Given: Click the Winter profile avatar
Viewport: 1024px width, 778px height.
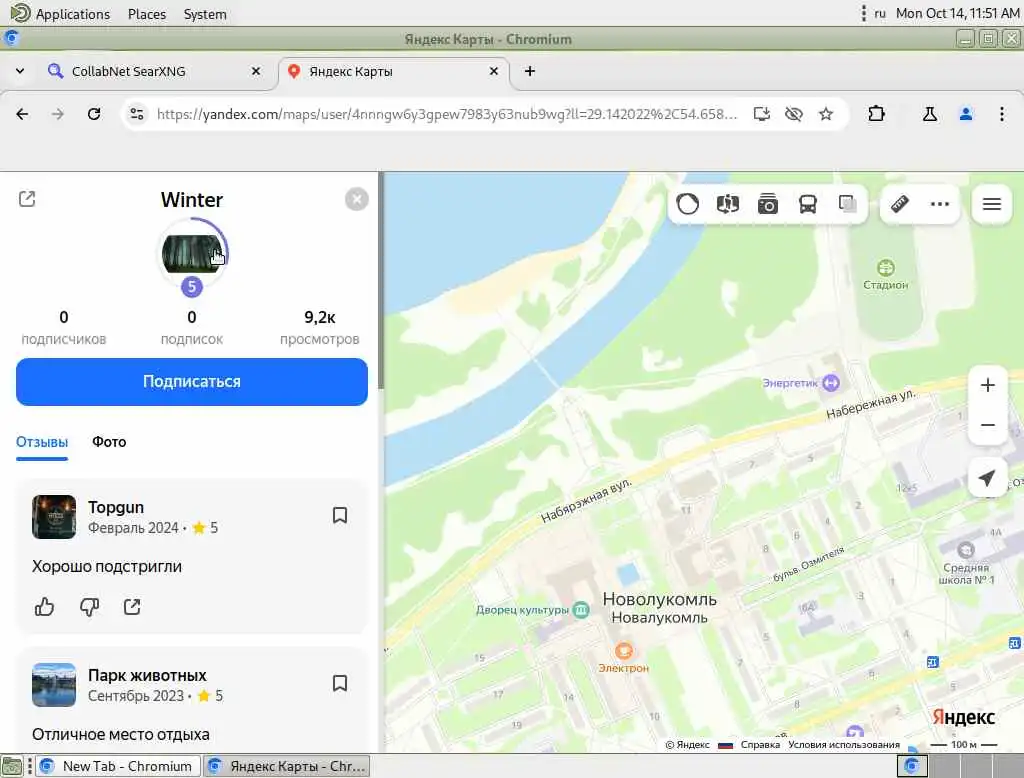Looking at the screenshot, I should pos(192,254).
